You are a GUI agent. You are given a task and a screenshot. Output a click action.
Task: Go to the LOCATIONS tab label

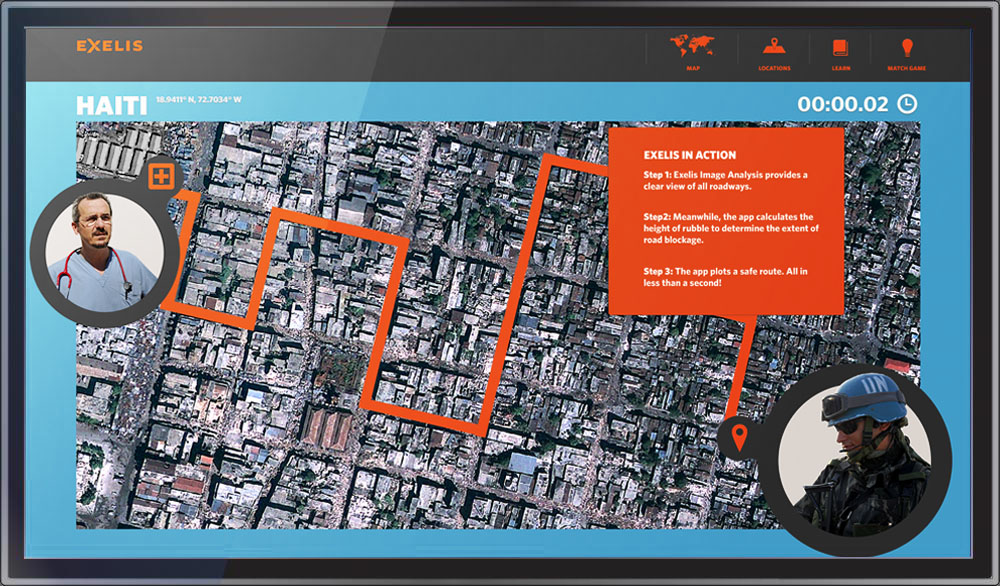(x=774, y=68)
